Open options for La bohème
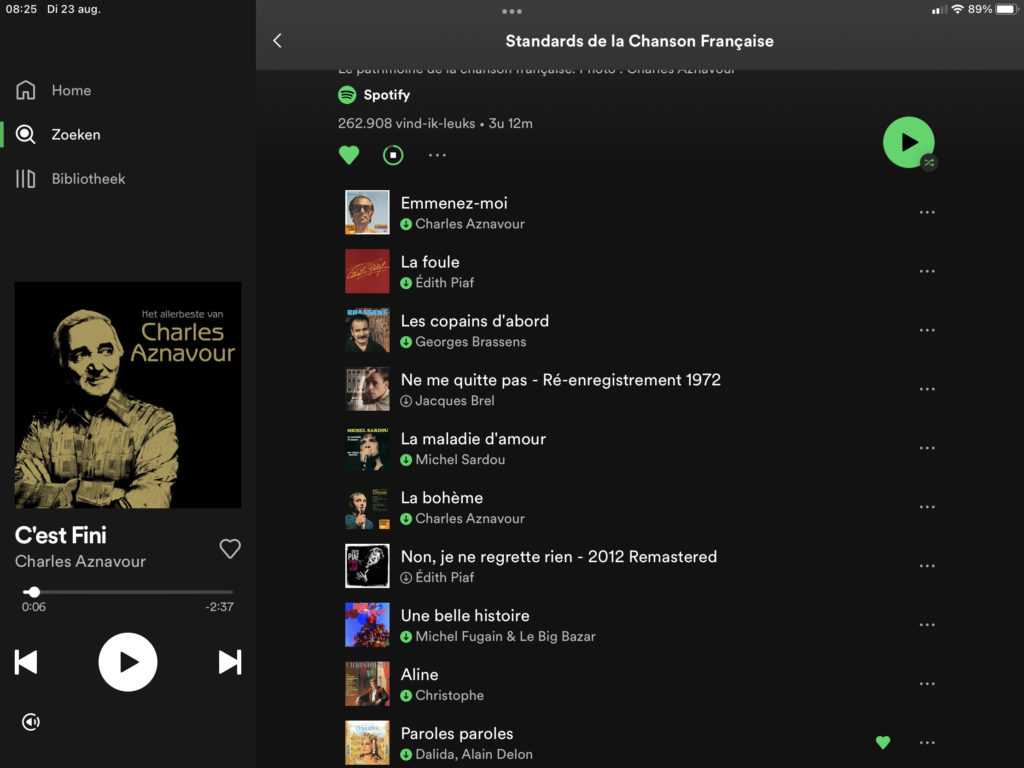This screenshot has height=768, width=1024. point(927,507)
